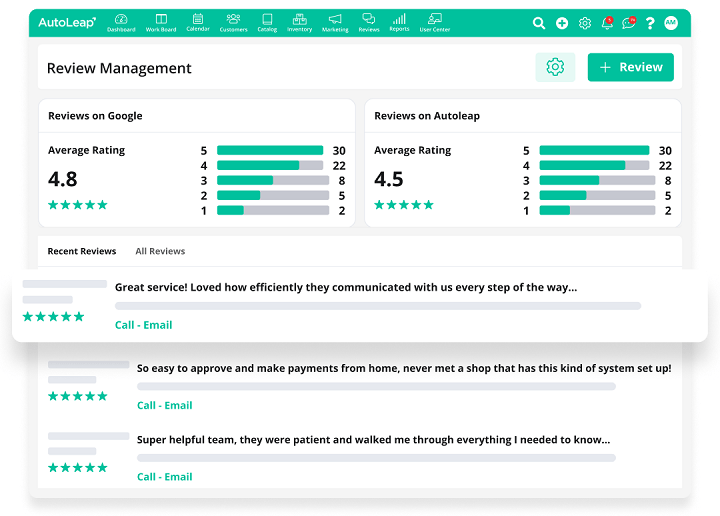
Task: Navigate to Inventory
Action: [x=299, y=22]
